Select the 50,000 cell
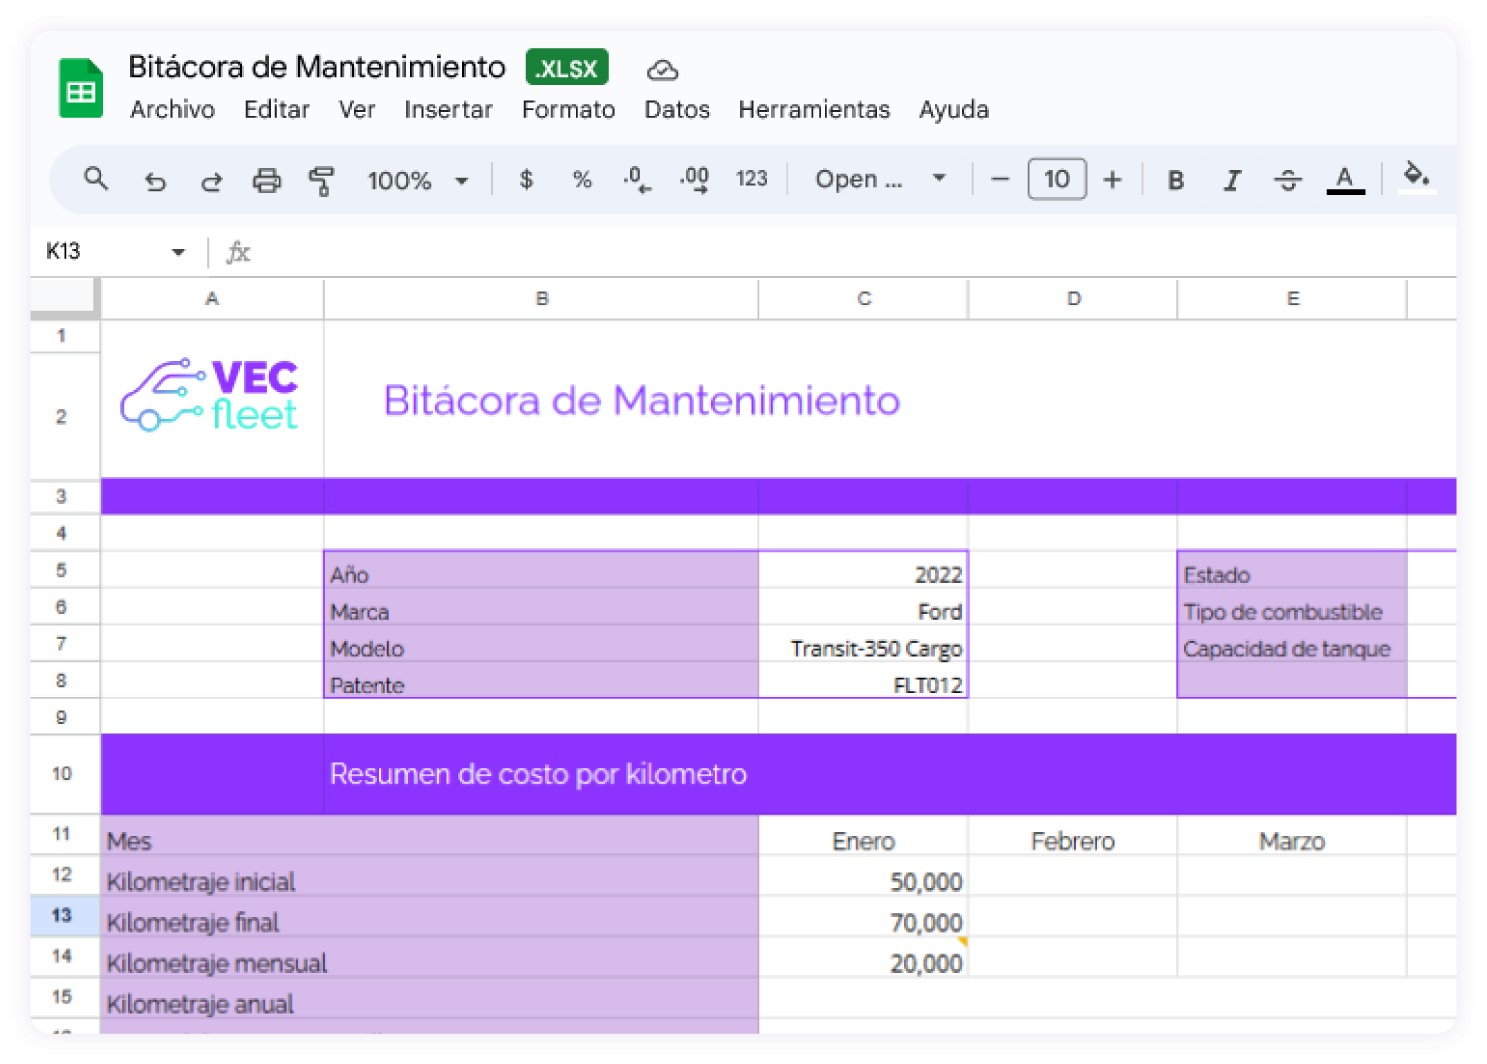The height and width of the screenshot is (1064, 1487). point(863,876)
